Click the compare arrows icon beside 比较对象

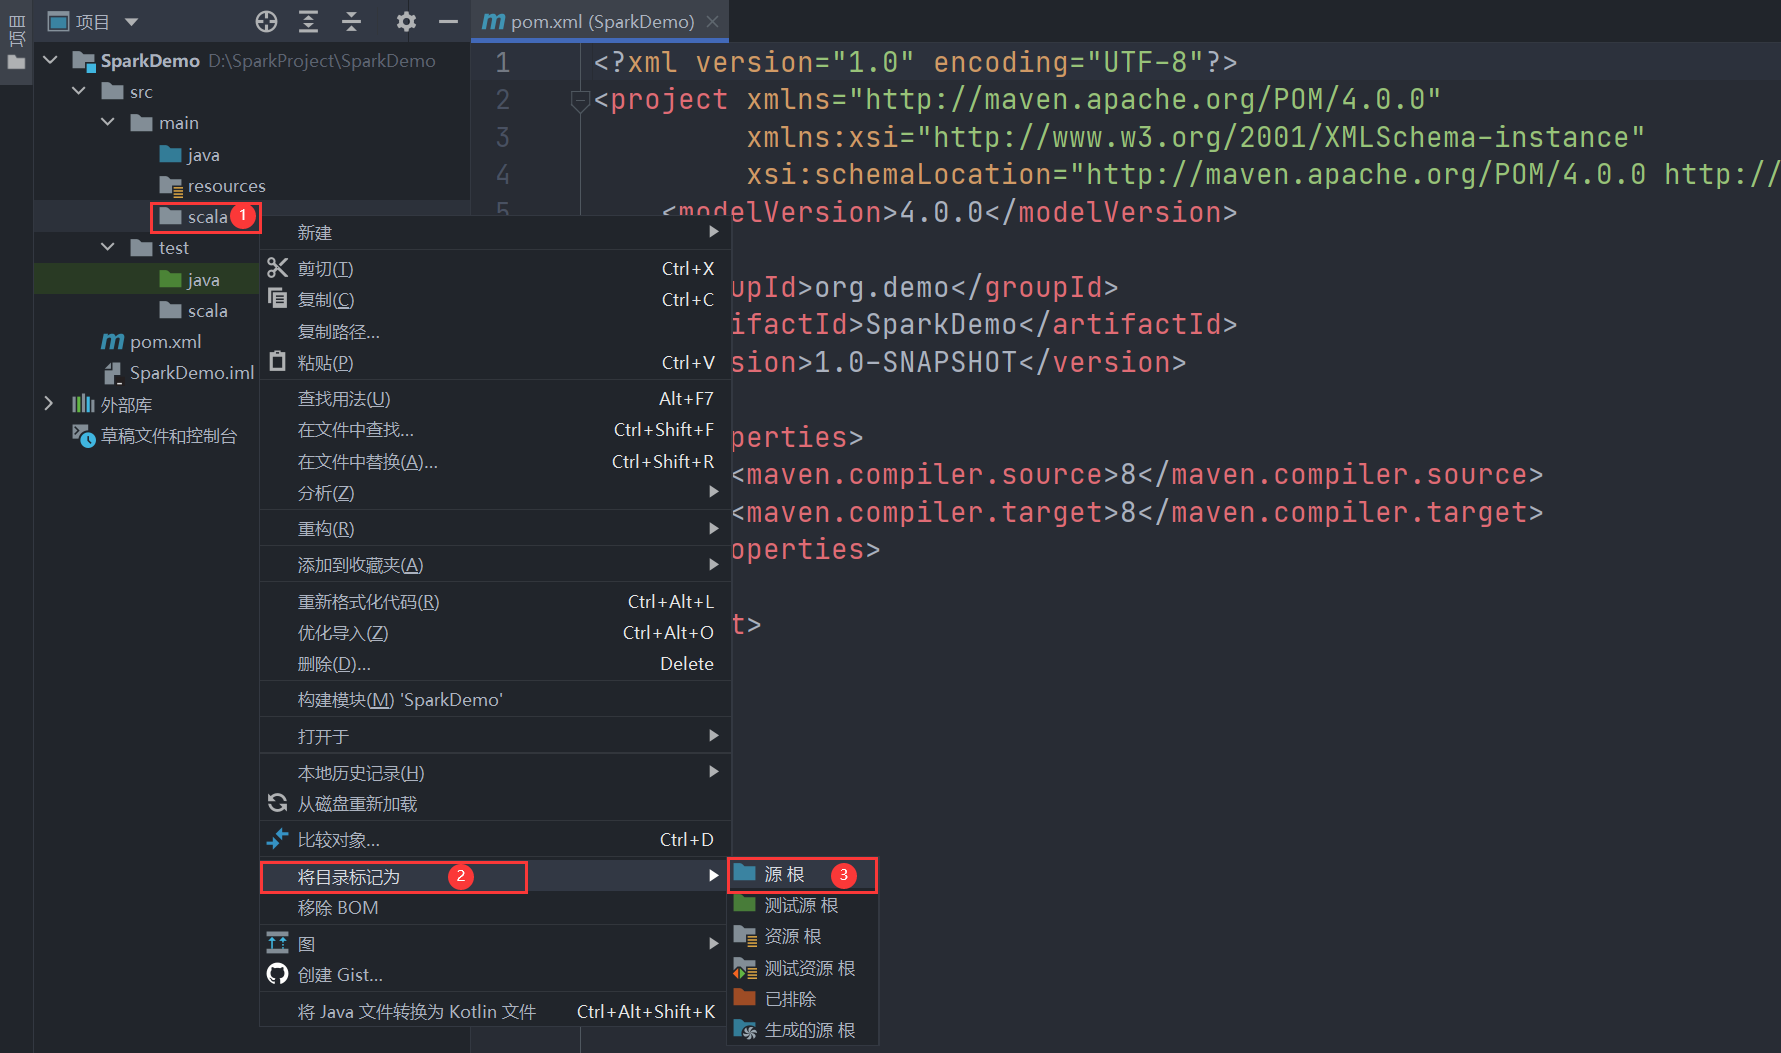[277, 839]
